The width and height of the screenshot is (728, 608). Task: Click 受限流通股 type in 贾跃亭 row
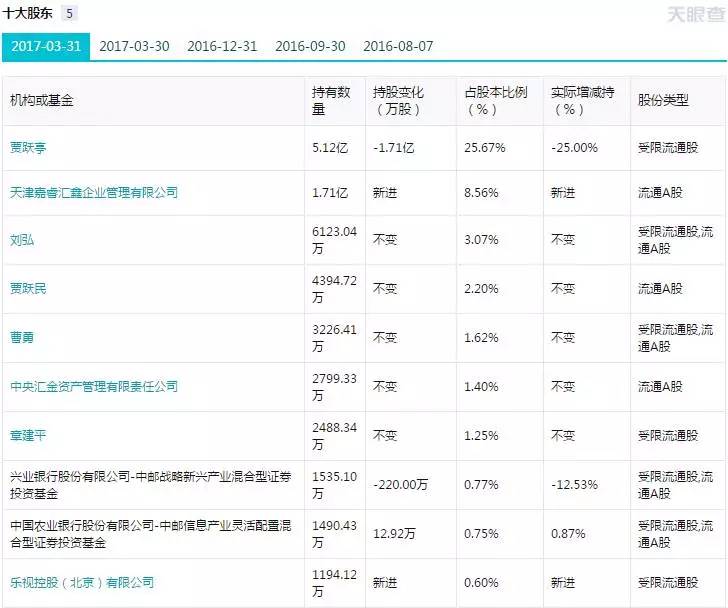[x=668, y=148]
